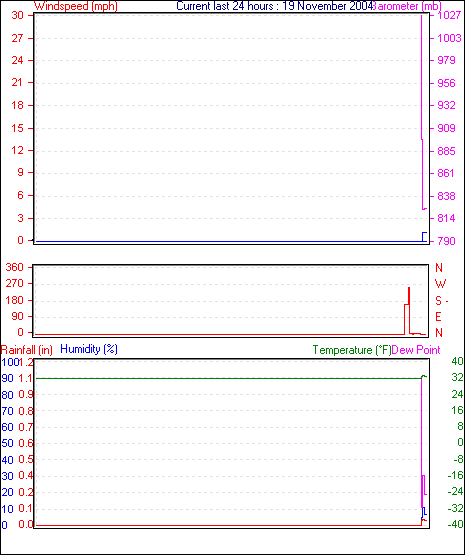Select the 838 barometer axis value
The width and height of the screenshot is (467, 558).
click(x=446, y=196)
